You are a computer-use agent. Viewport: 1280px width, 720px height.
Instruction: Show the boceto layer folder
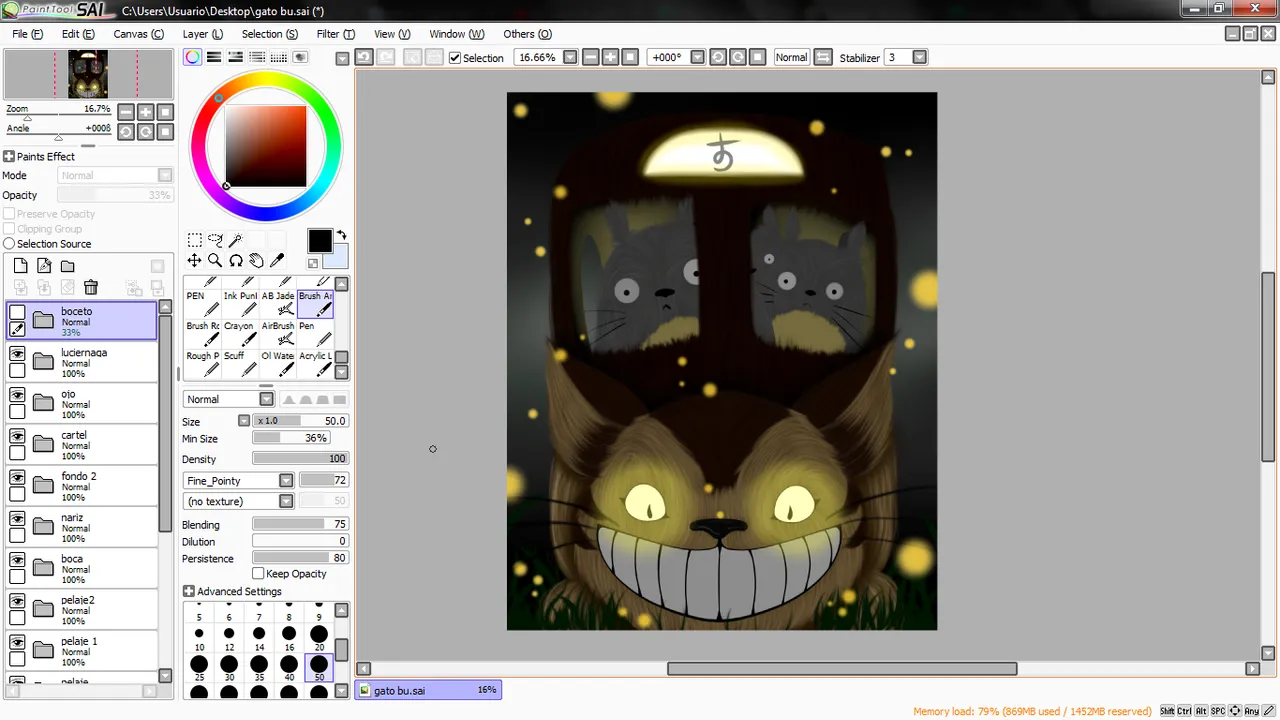pos(17,312)
